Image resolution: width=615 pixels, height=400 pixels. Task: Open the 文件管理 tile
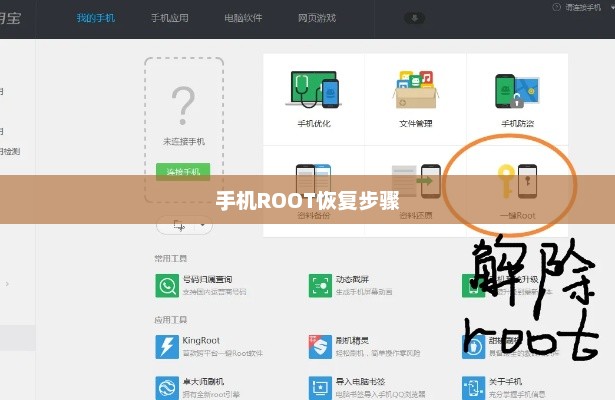pyautogui.click(x=416, y=100)
